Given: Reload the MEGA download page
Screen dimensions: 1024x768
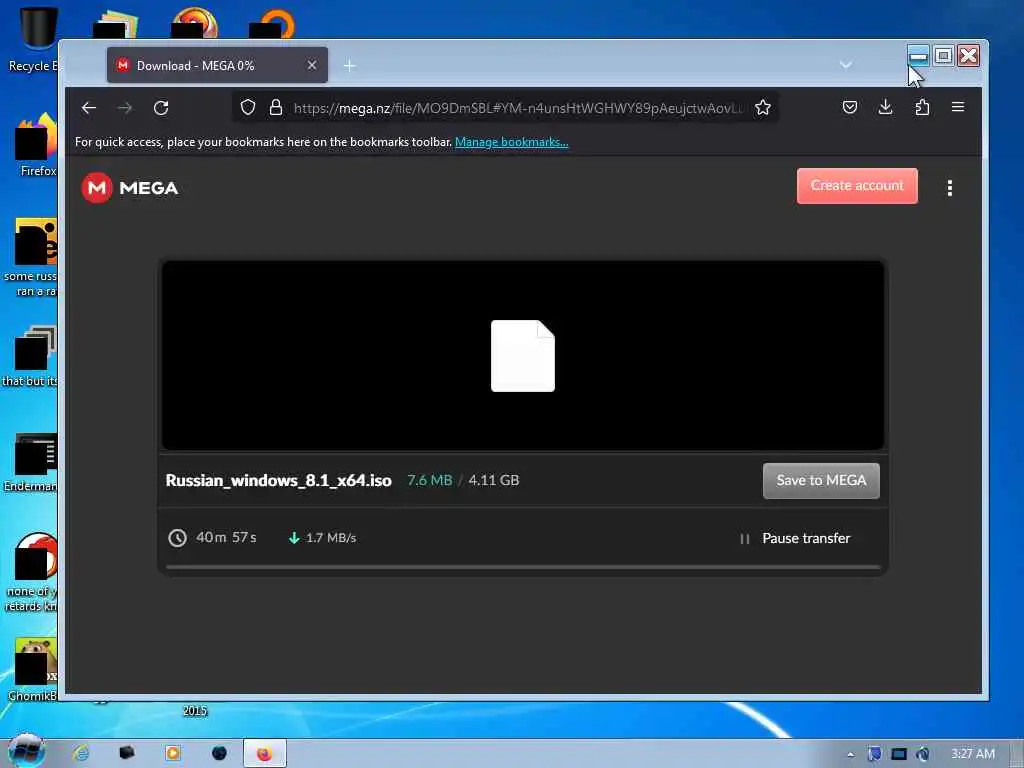Looking at the screenshot, I should (161, 108).
